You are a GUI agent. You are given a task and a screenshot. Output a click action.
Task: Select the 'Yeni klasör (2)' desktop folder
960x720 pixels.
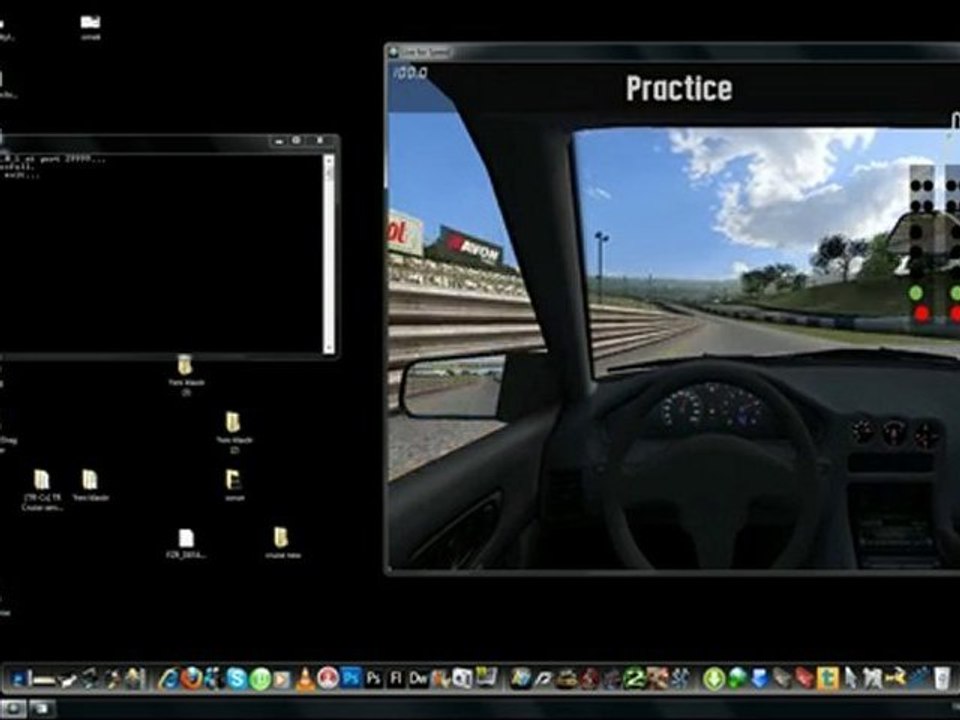pos(233,432)
